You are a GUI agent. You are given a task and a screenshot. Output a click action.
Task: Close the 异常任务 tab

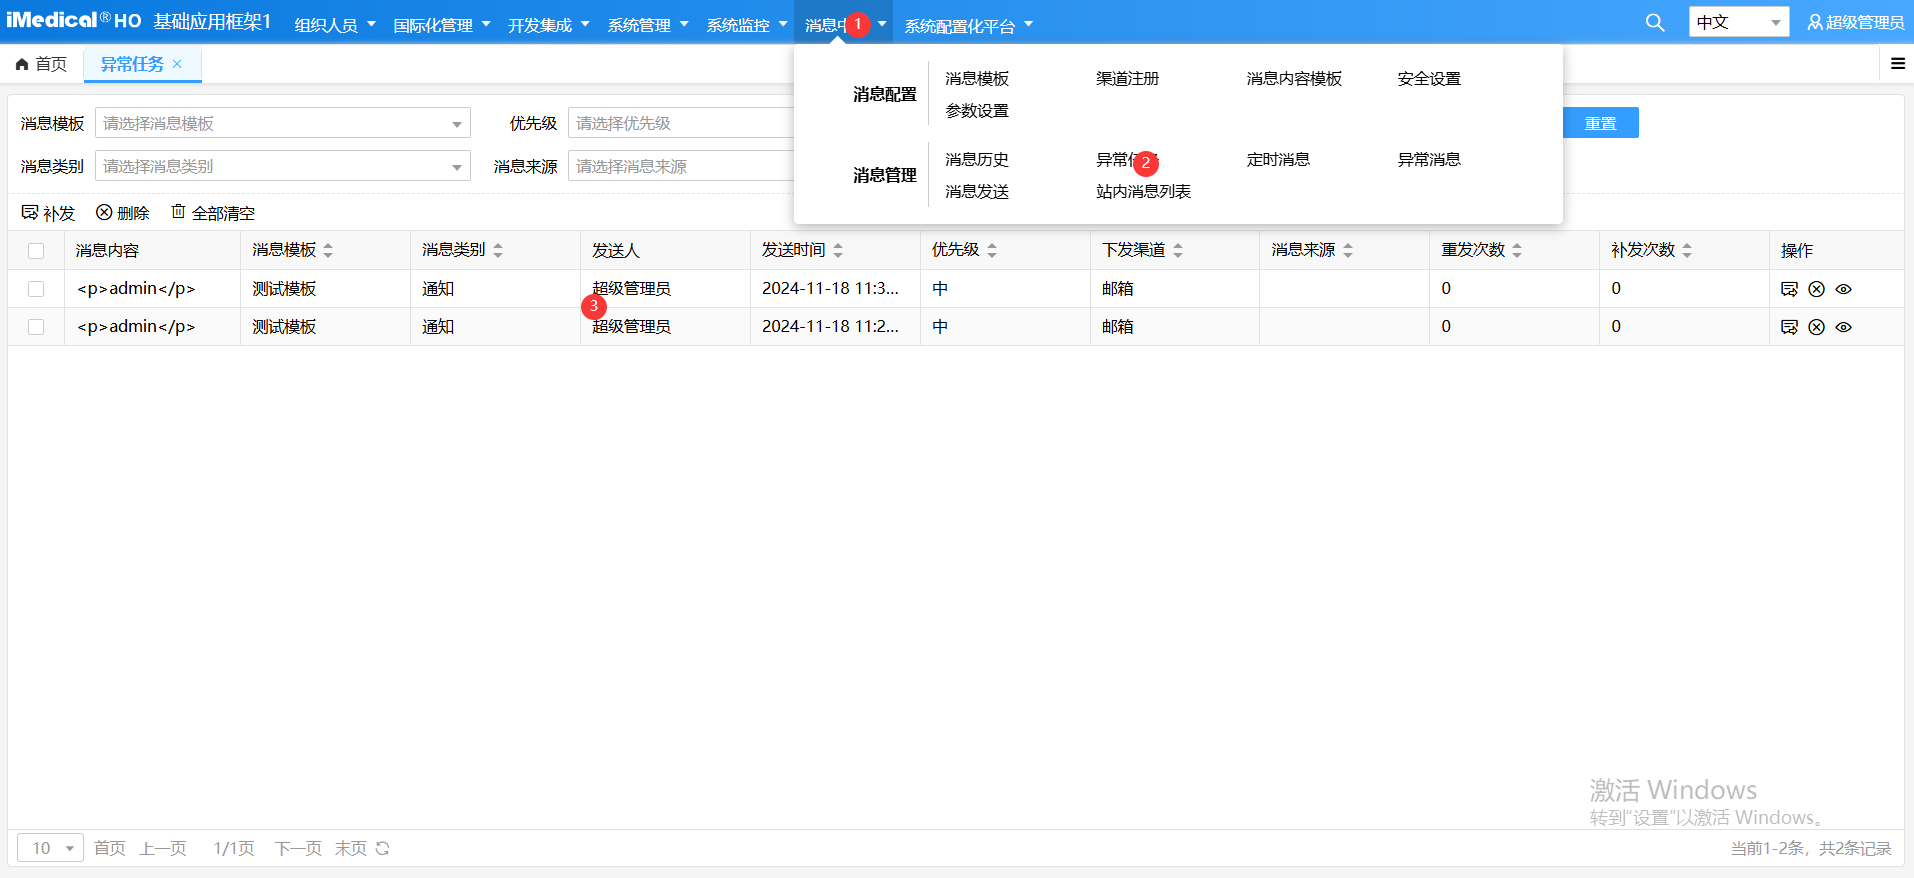point(177,64)
